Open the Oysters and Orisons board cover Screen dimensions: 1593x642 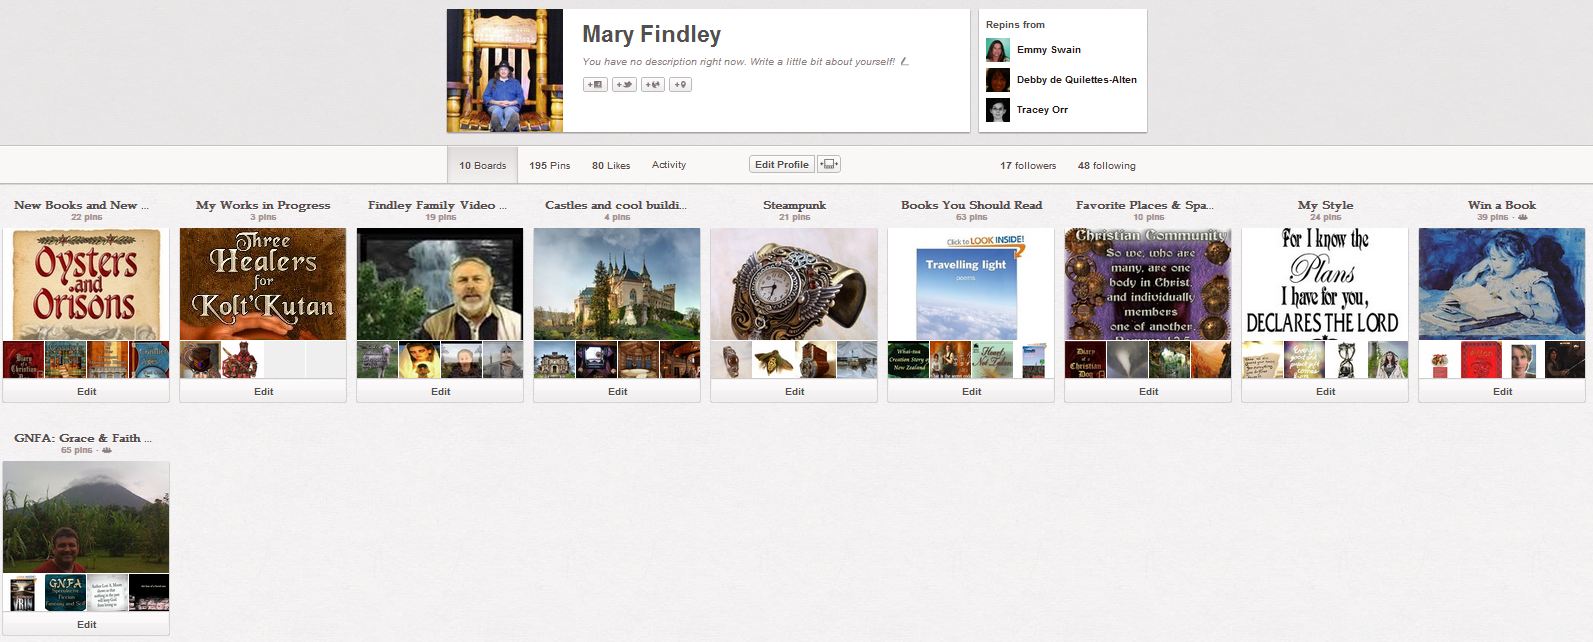[86, 284]
